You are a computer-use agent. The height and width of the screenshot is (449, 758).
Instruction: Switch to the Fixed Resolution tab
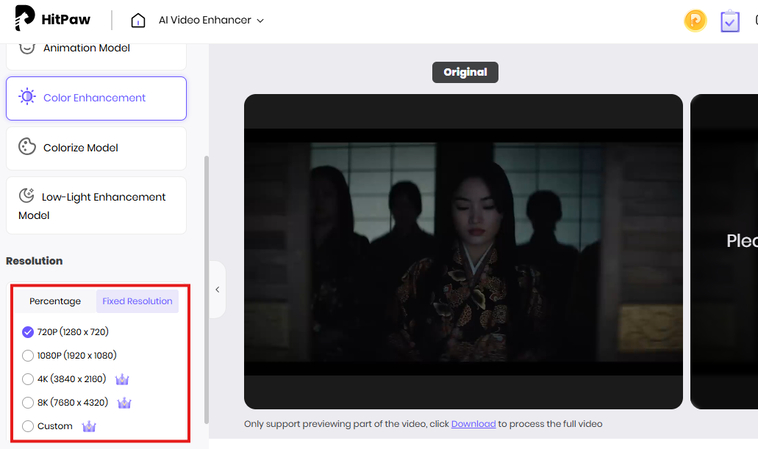click(137, 301)
